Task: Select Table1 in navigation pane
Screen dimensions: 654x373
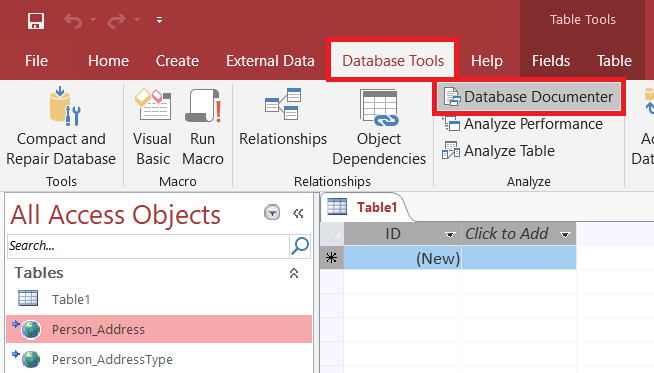Action: point(158,300)
